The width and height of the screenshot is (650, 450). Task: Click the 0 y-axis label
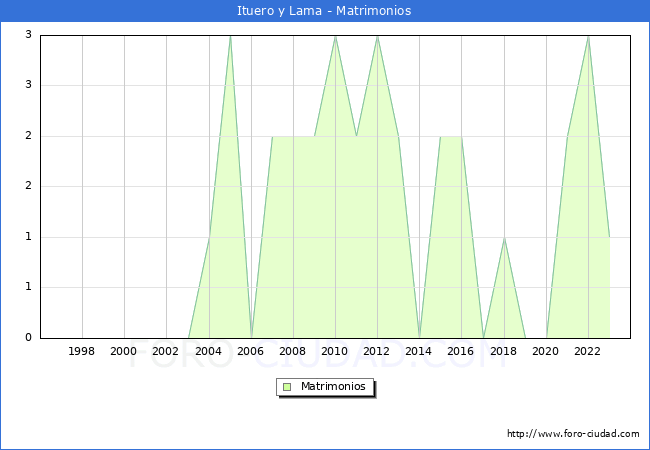point(28,338)
